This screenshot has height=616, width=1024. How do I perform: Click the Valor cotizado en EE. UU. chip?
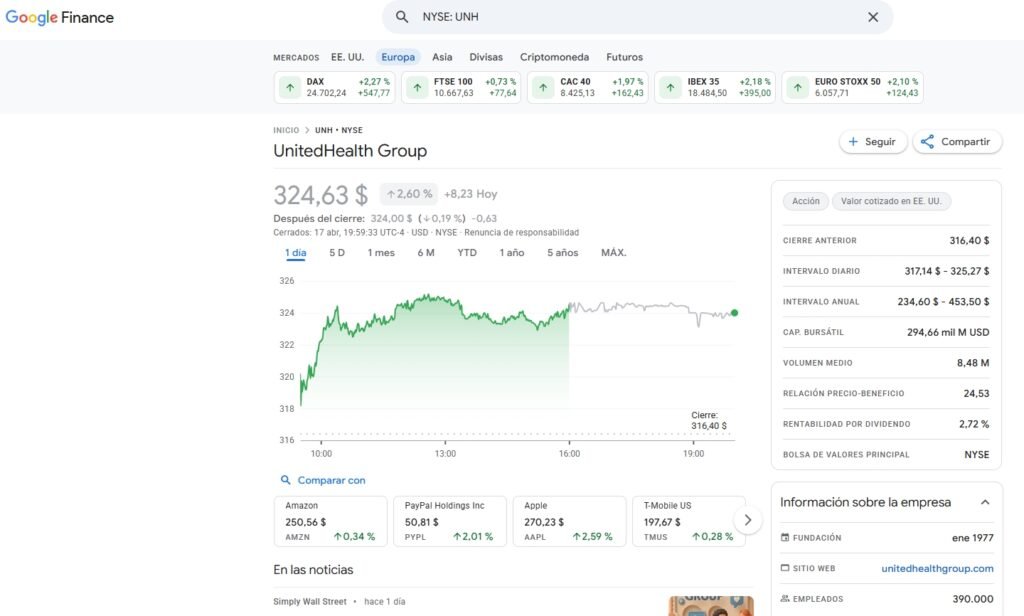tap(891, 201)
